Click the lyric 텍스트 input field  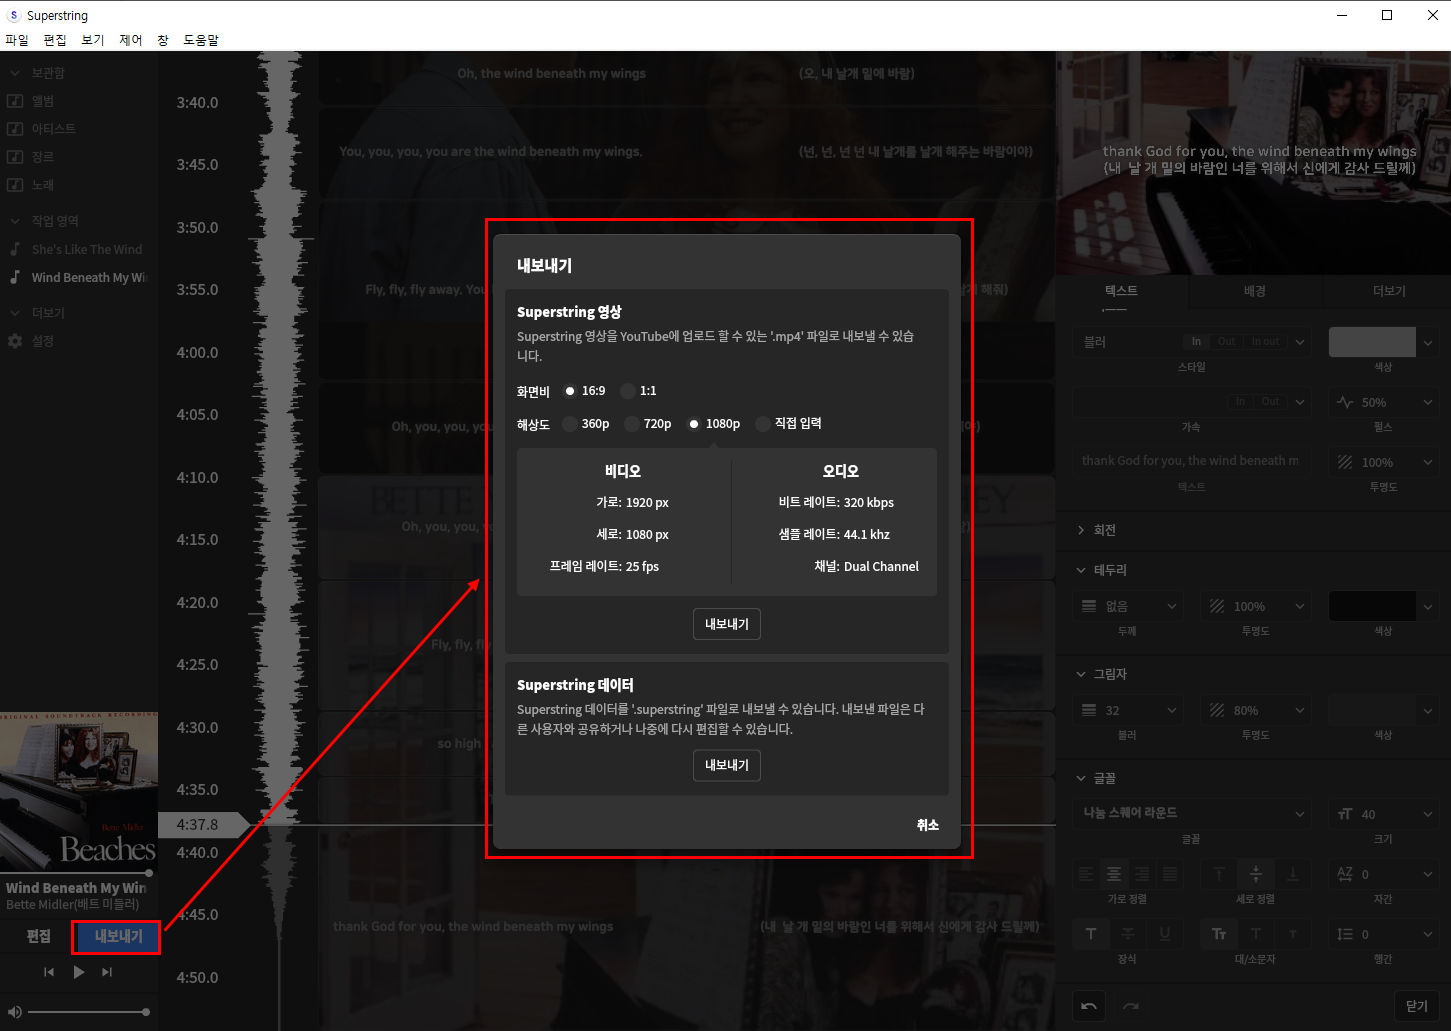pos(1190,461)
